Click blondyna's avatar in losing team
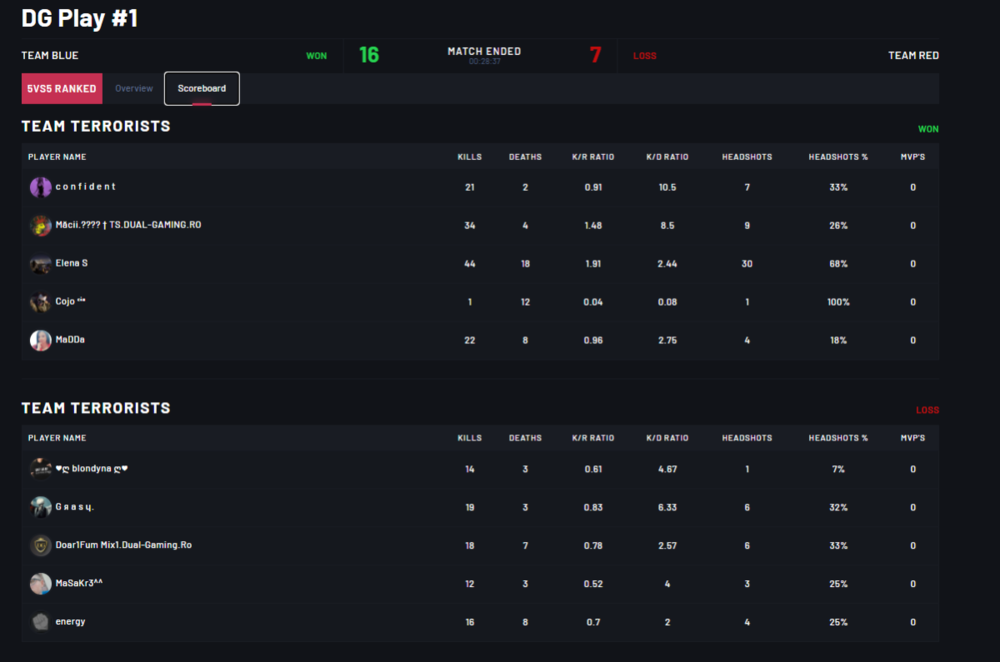The height and width of the screenshot is (662, 1000). tap(40, 468)
